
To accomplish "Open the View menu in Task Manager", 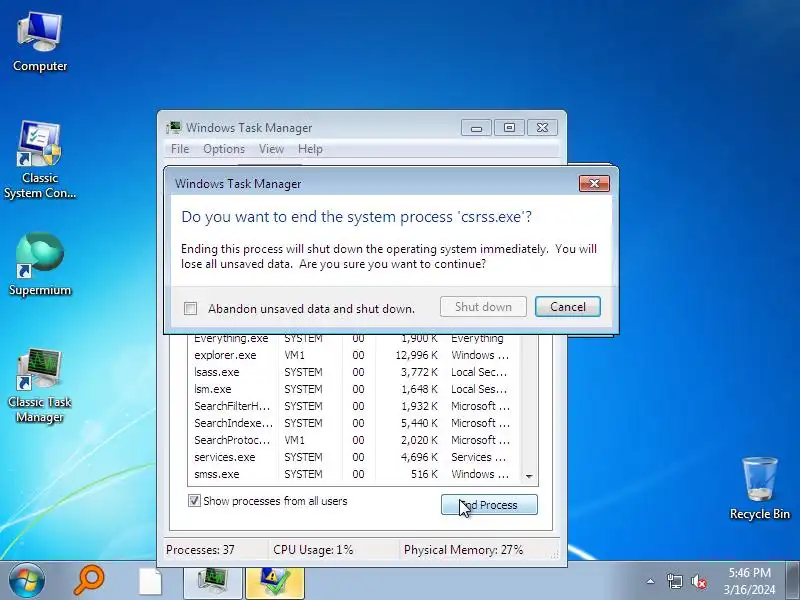I will (x=271, y=149).
